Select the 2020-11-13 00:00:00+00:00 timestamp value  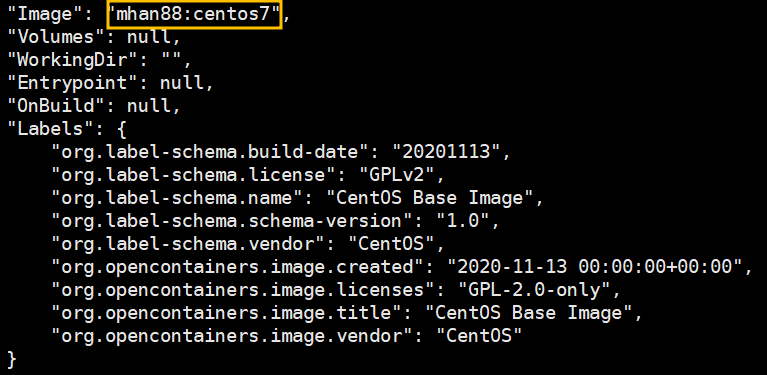[595, 267]
